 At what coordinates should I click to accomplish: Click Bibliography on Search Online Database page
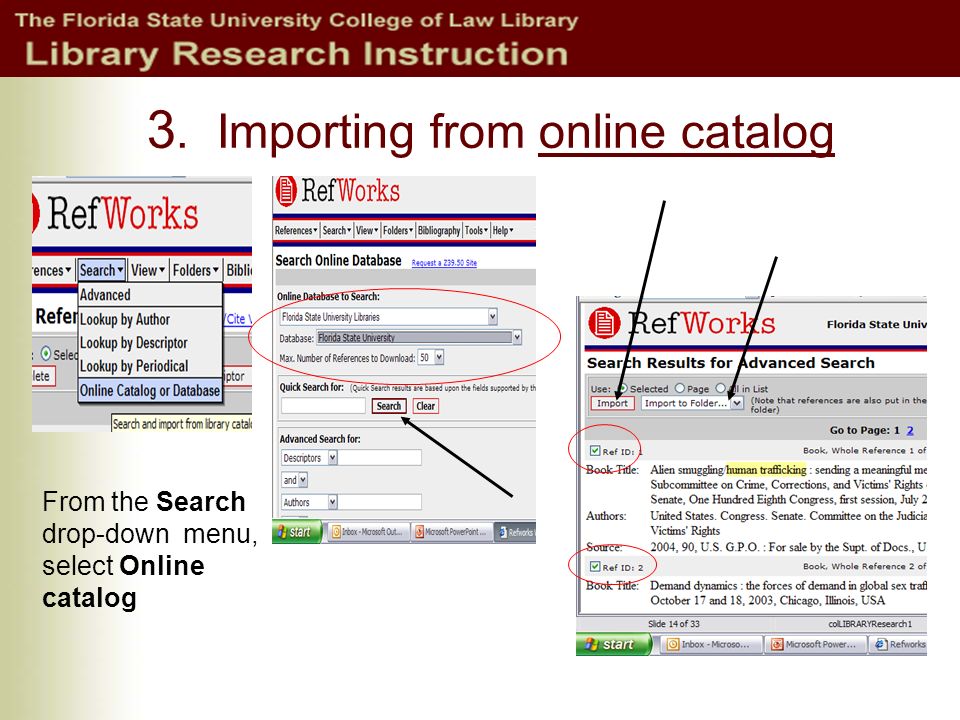pyautogui.click(x=439, y=231)
